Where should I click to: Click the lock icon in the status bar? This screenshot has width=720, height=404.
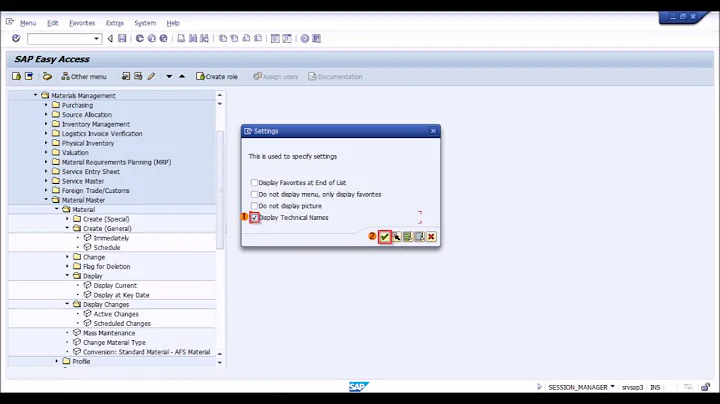tap(705, 387)
